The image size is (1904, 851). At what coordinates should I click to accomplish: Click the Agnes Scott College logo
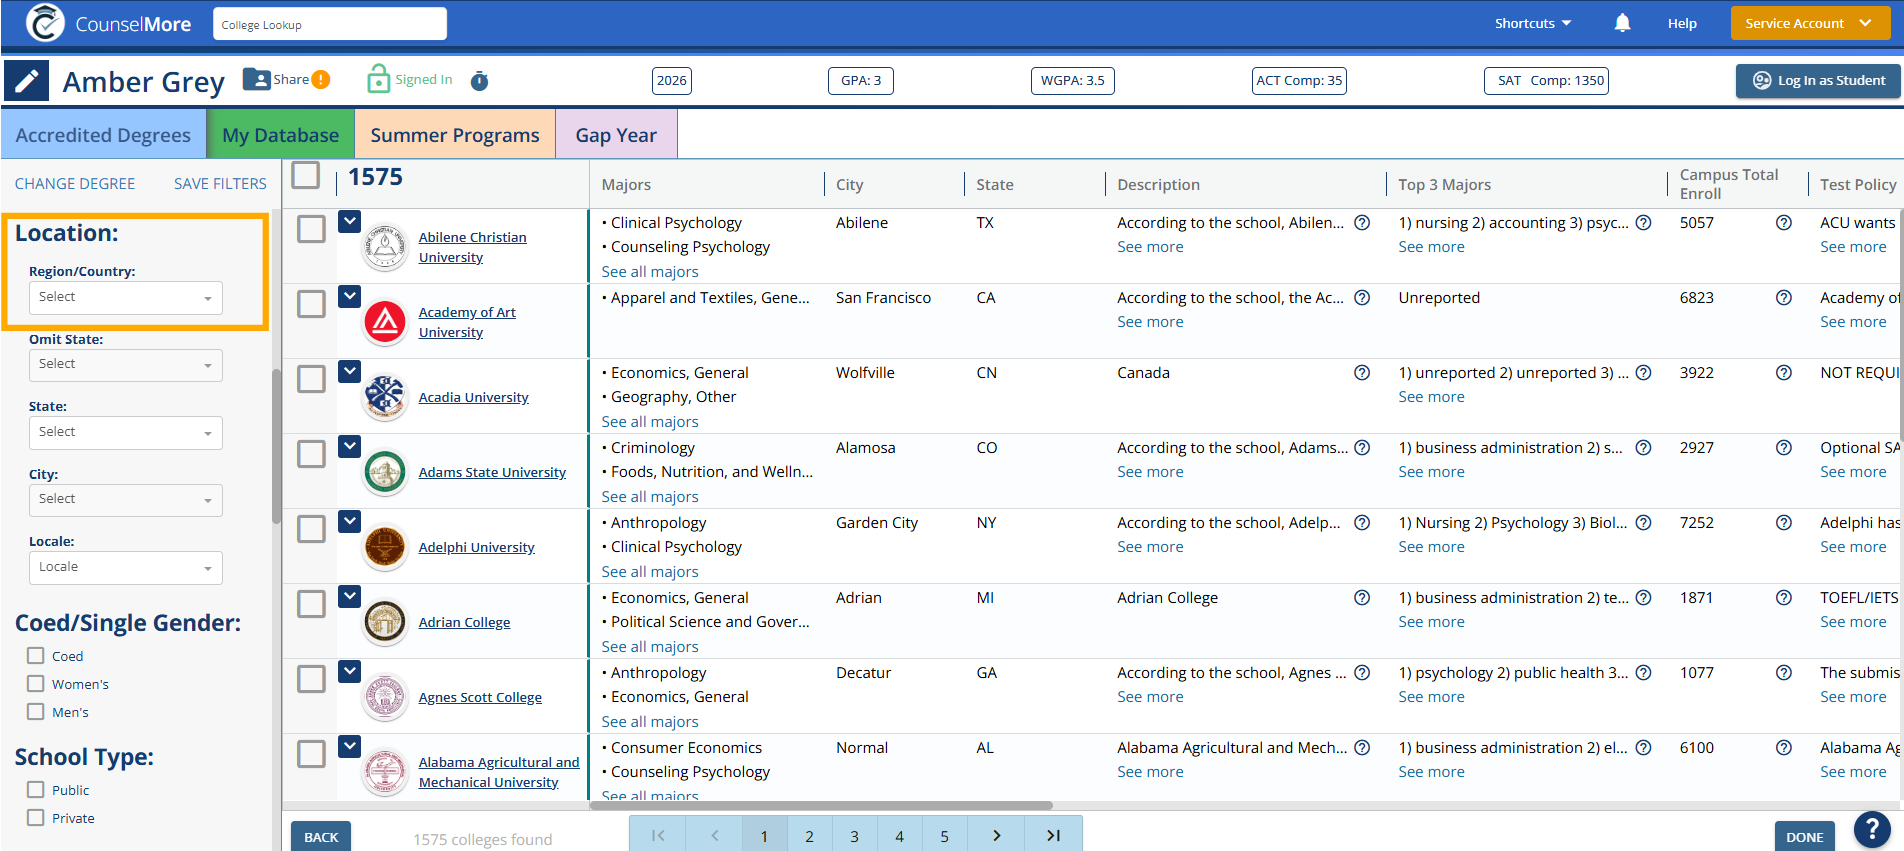(x=385, y=697)
